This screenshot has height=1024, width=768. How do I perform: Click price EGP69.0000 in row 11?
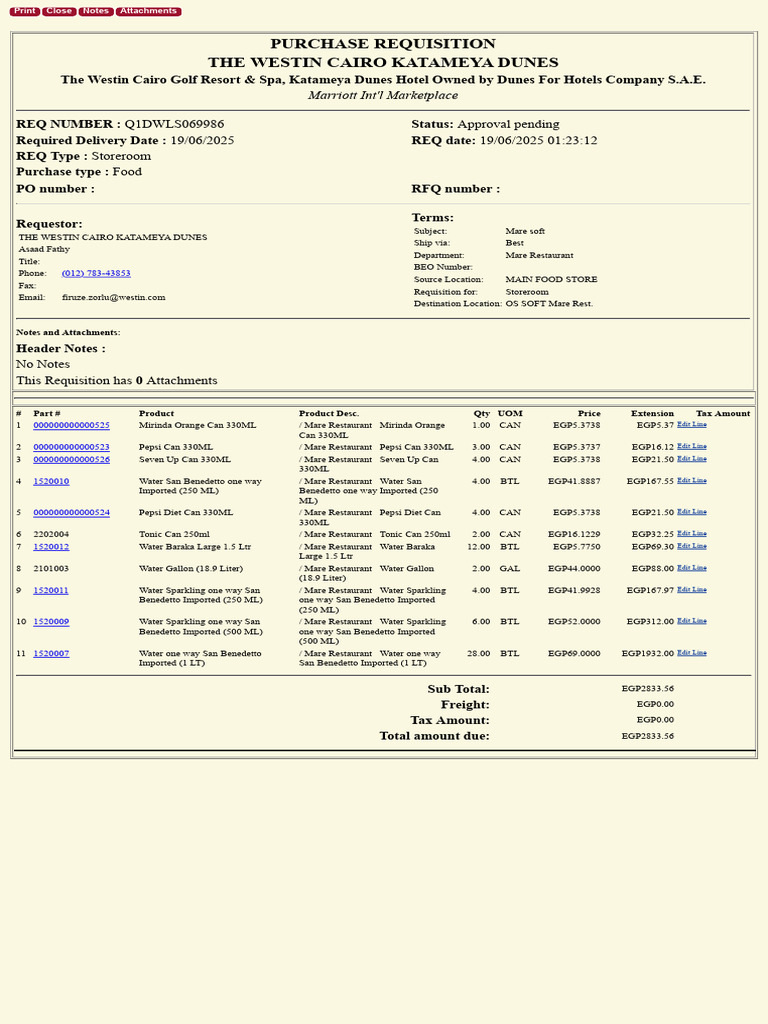(x=574, y=654)
